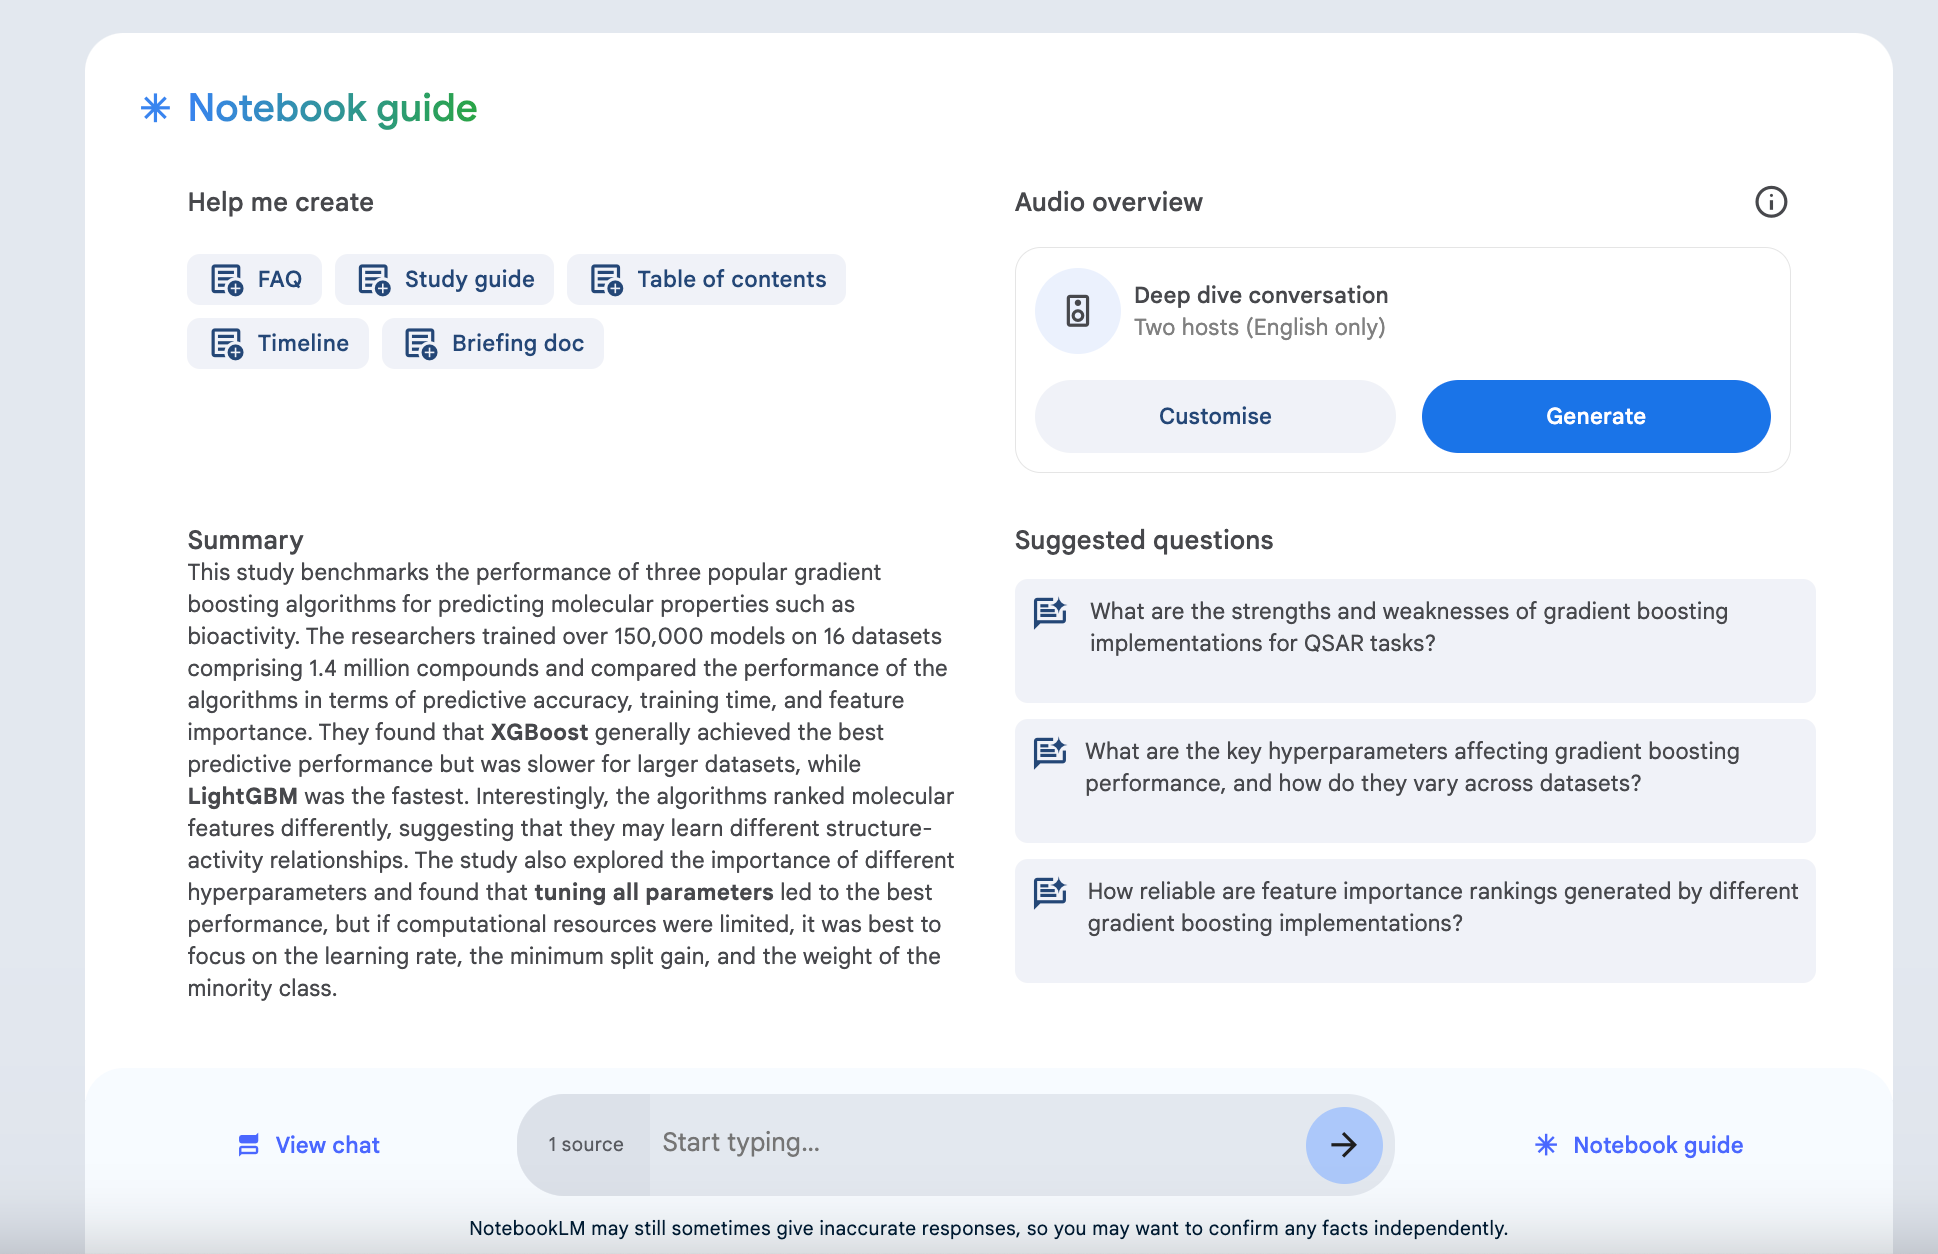Click sparkle chat icon on QSAR strengths question
The width and height of the screenshot is (1938, 1254).
pyautogui.click(x=1049, y=612)
